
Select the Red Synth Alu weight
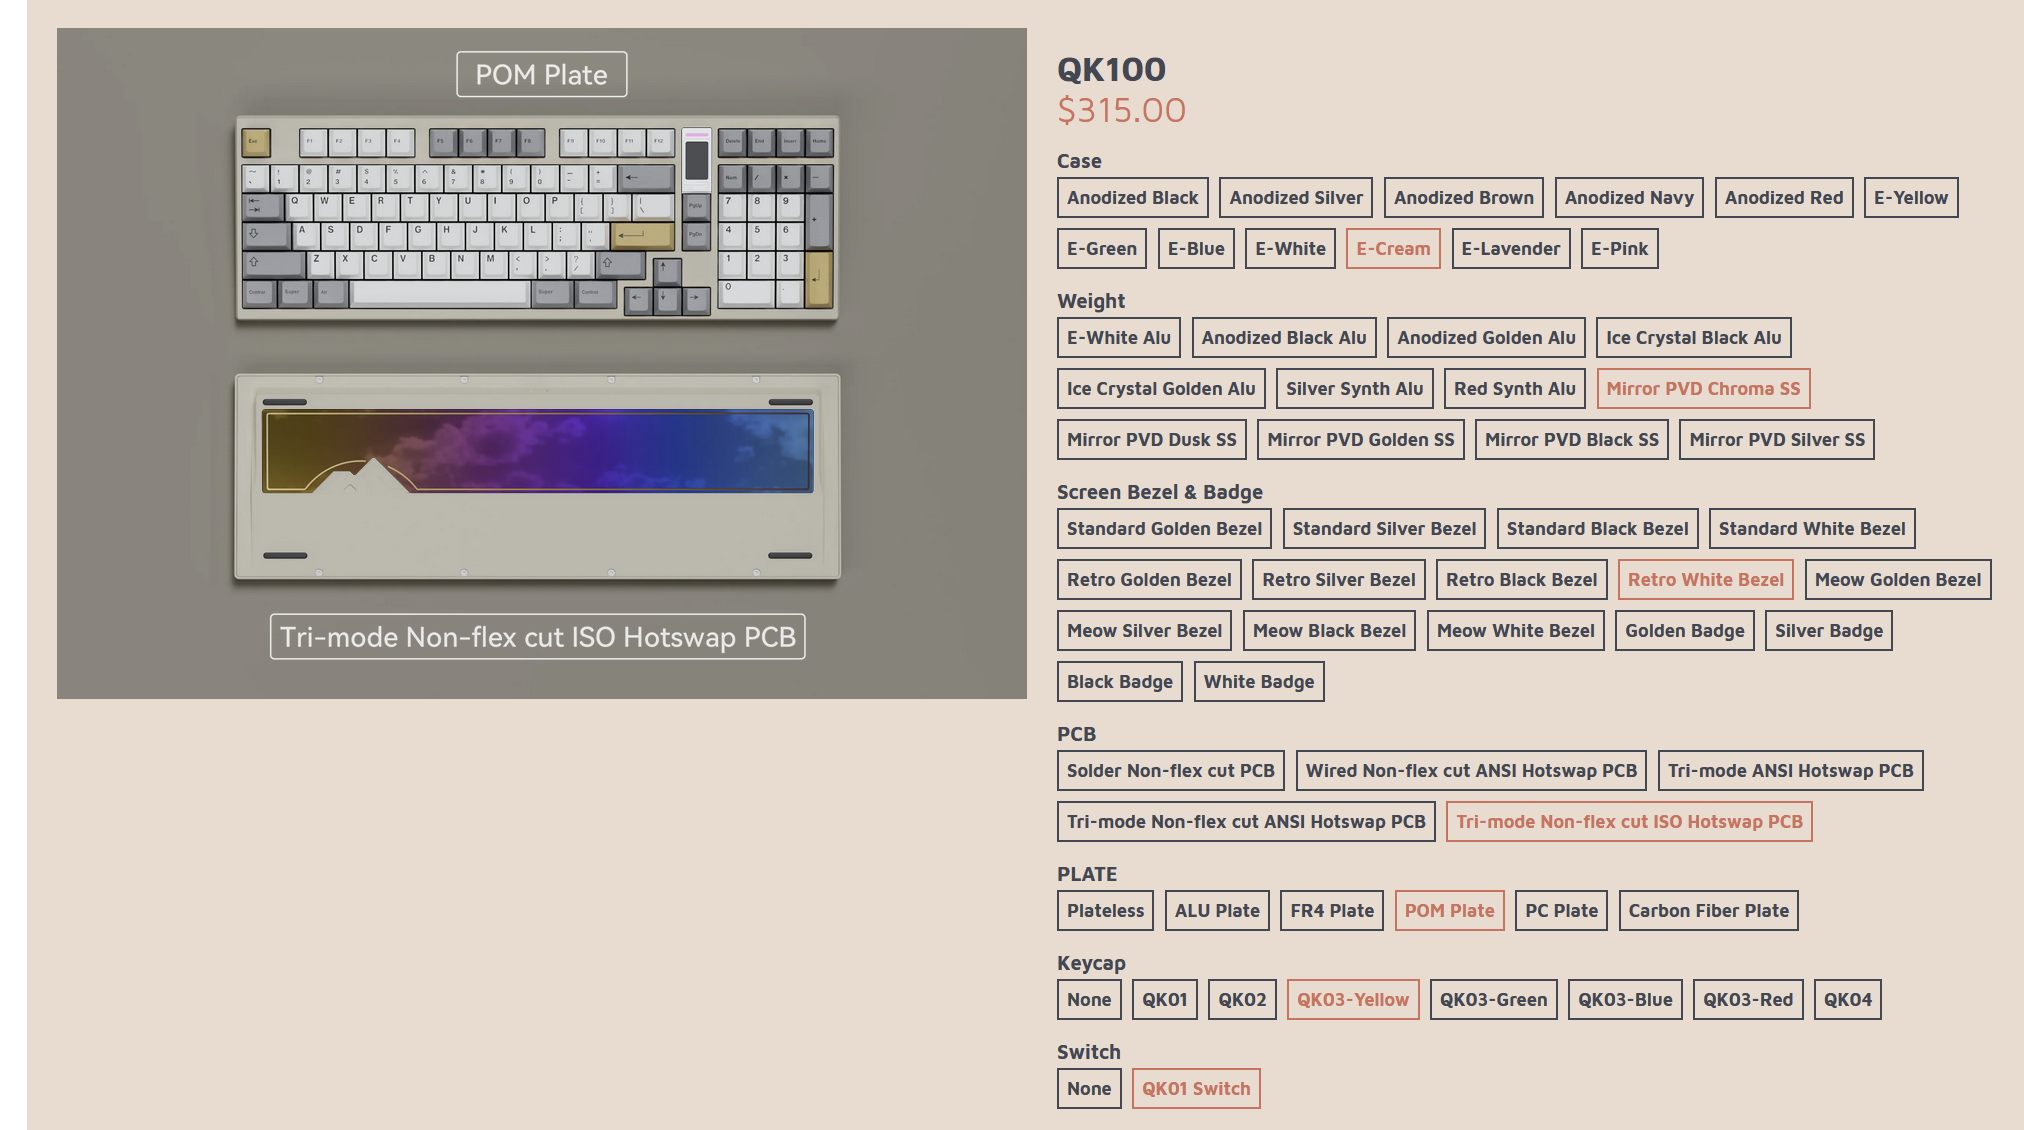1514,389
